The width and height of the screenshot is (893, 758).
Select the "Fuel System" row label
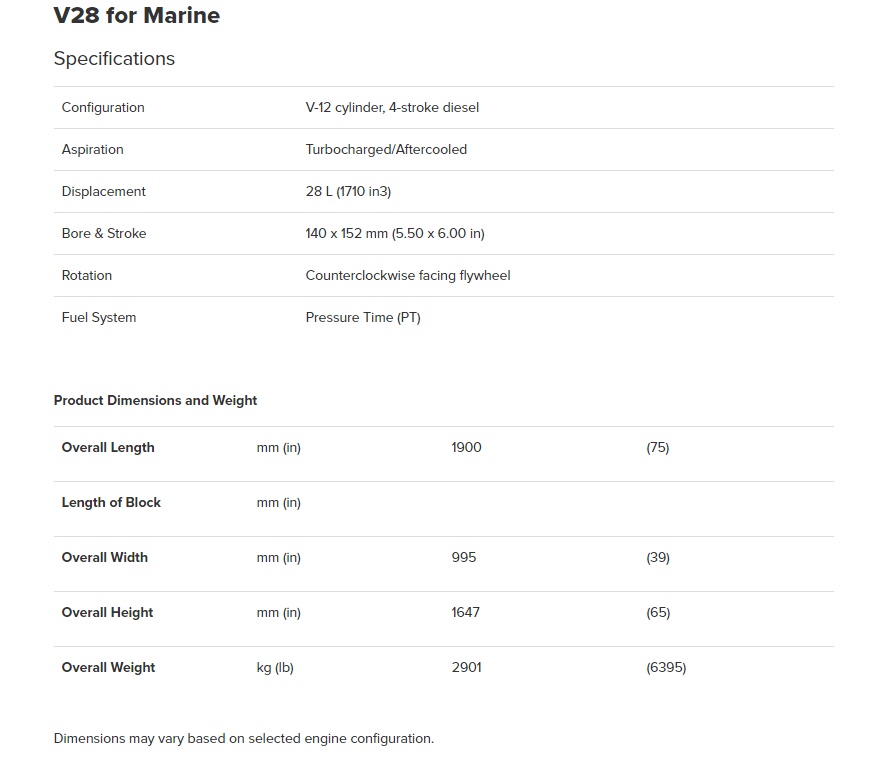[99, 318]
